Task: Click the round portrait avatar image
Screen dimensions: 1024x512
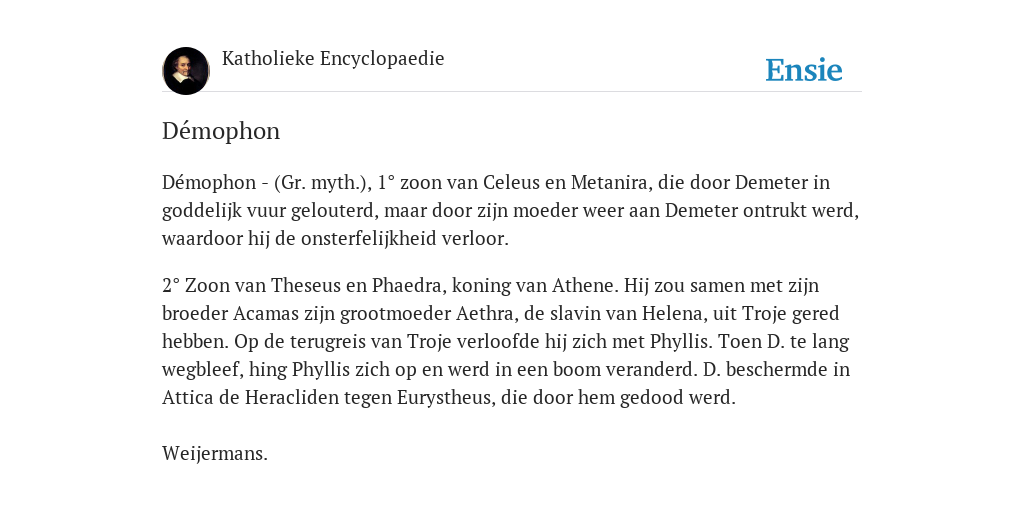Action: pyautogui.click(x=186, y=71)
